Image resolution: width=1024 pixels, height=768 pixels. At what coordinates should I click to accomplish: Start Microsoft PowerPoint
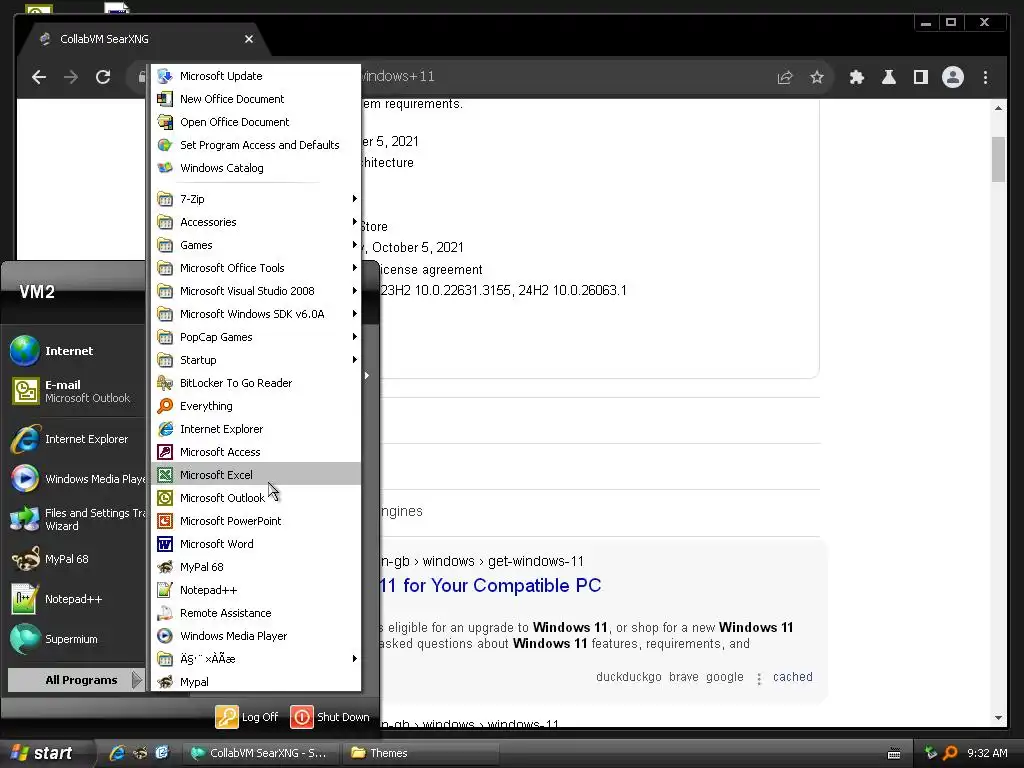255,521
